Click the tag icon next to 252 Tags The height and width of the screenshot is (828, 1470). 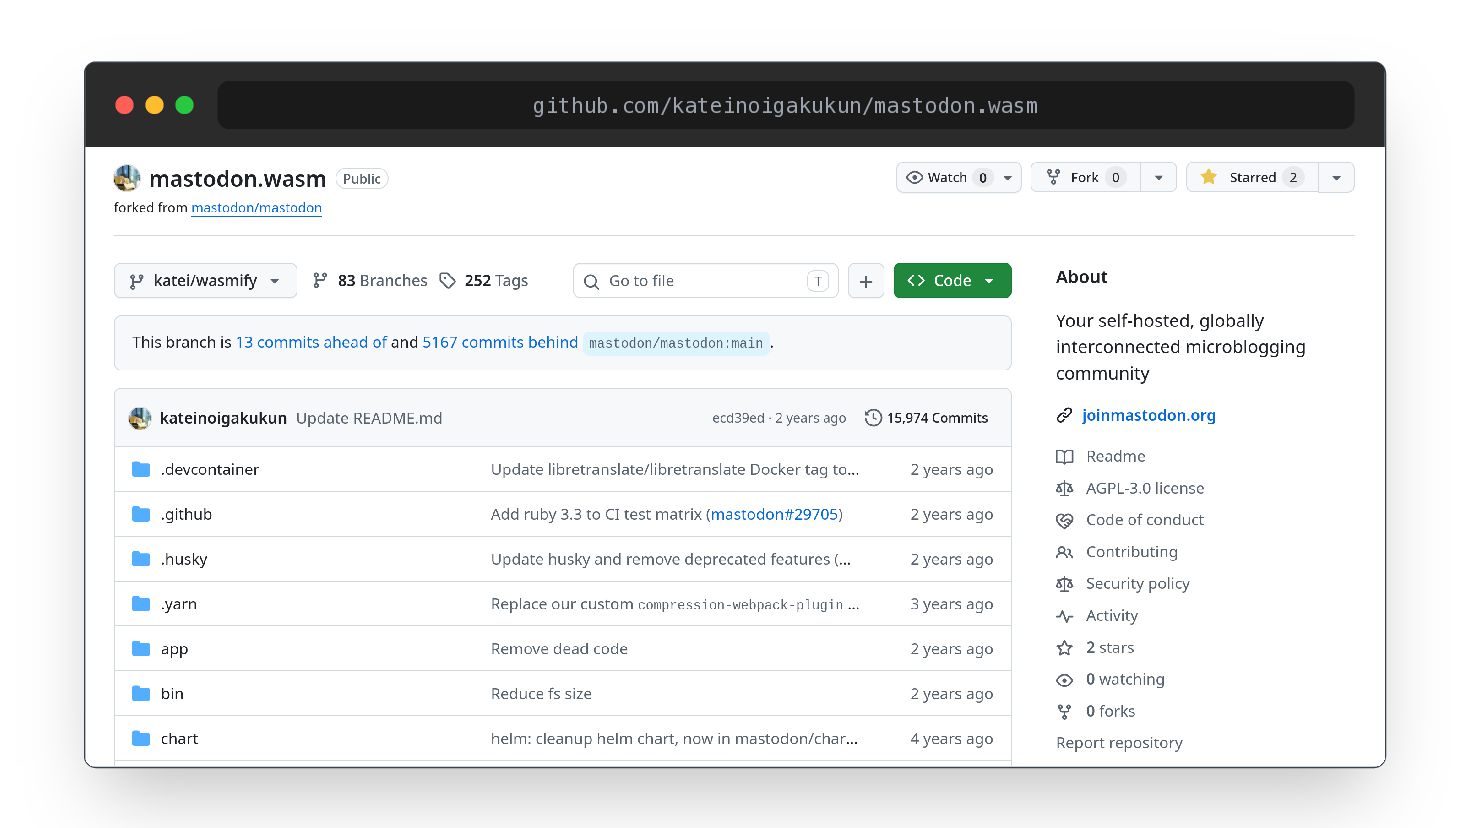tap(448, 281)
